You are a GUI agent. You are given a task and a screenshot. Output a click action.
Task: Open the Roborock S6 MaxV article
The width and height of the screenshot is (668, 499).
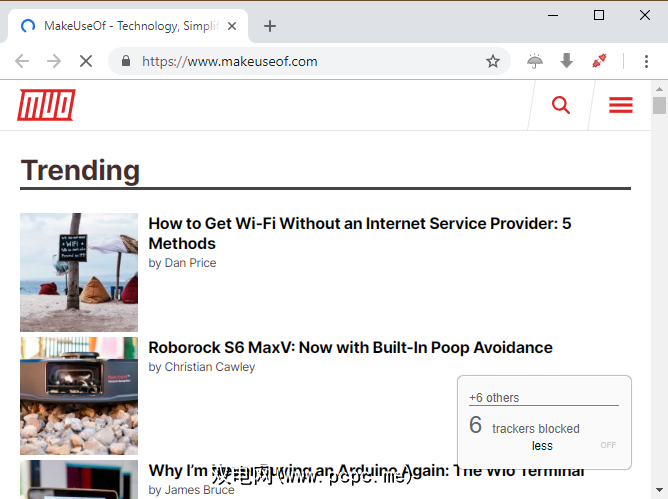pos(350,347)
